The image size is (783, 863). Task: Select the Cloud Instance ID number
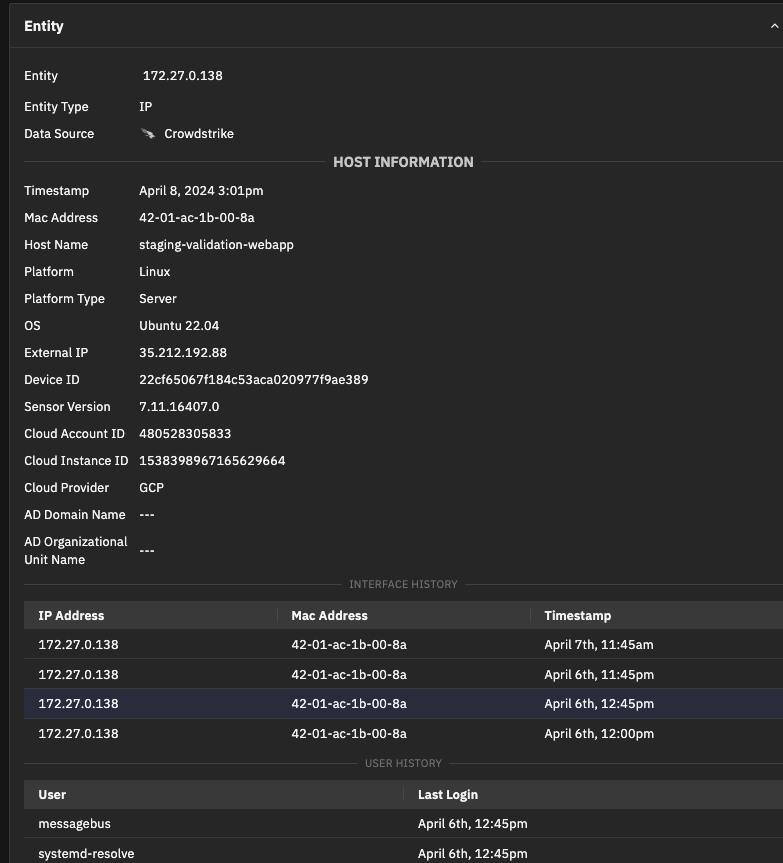pyautogui.click(x=212, y=461)
